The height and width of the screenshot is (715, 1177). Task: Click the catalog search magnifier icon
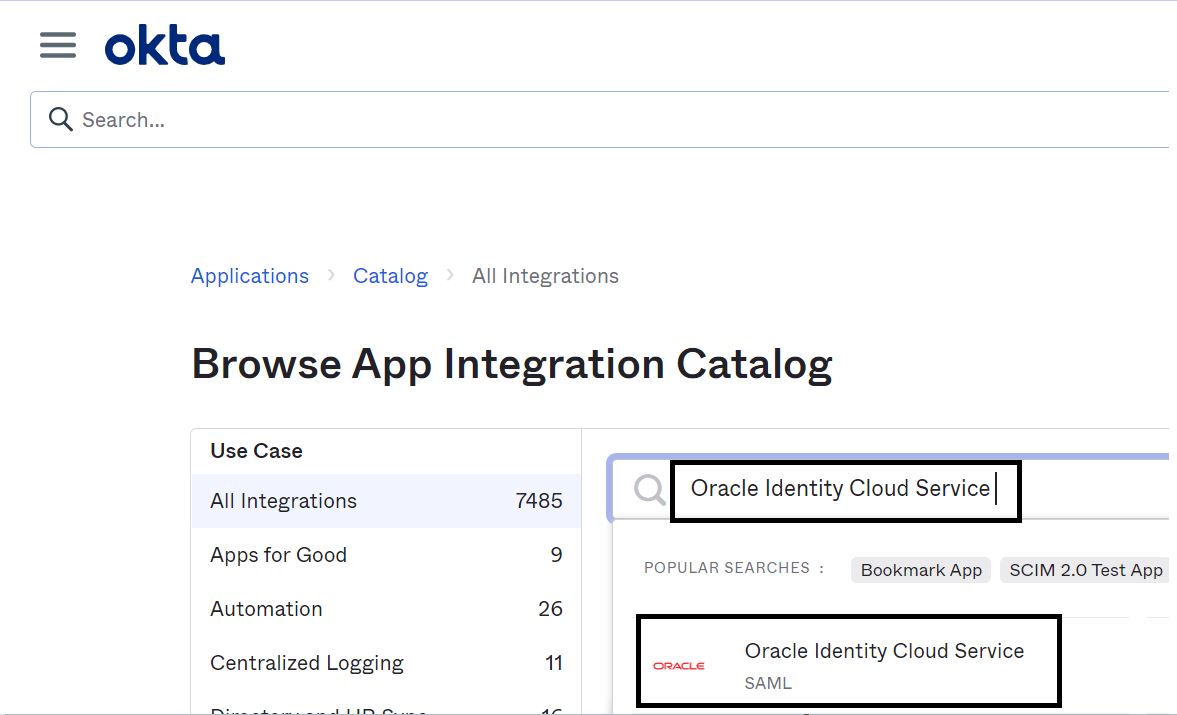[x=650, y=489]
